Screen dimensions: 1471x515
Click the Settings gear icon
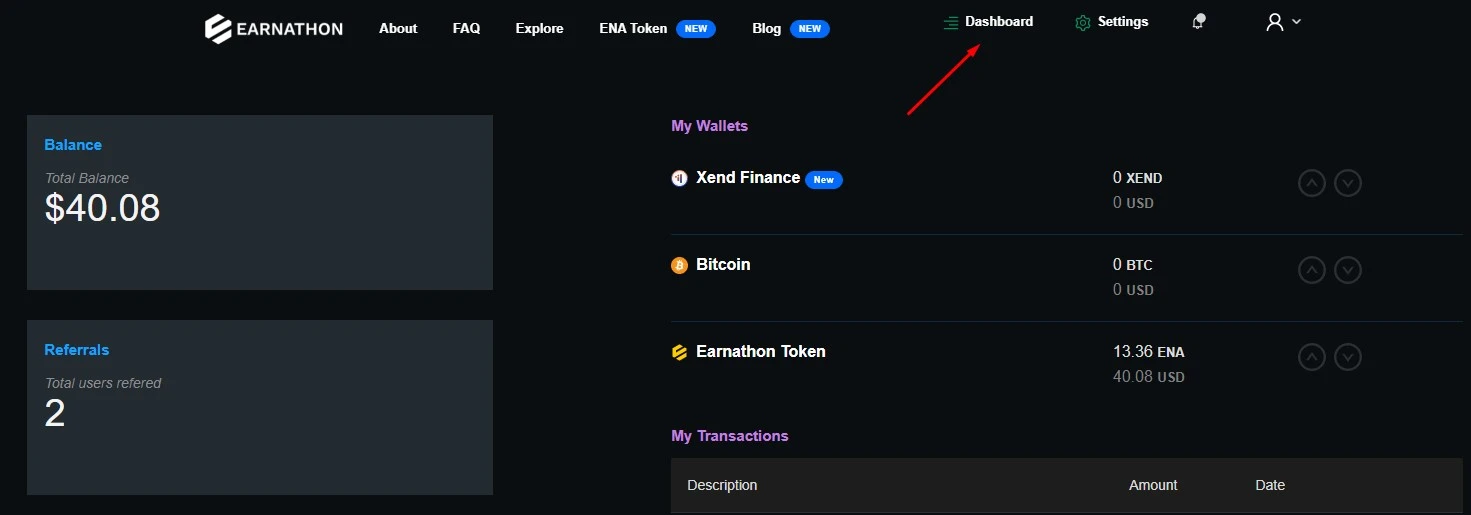point(1082,22)
